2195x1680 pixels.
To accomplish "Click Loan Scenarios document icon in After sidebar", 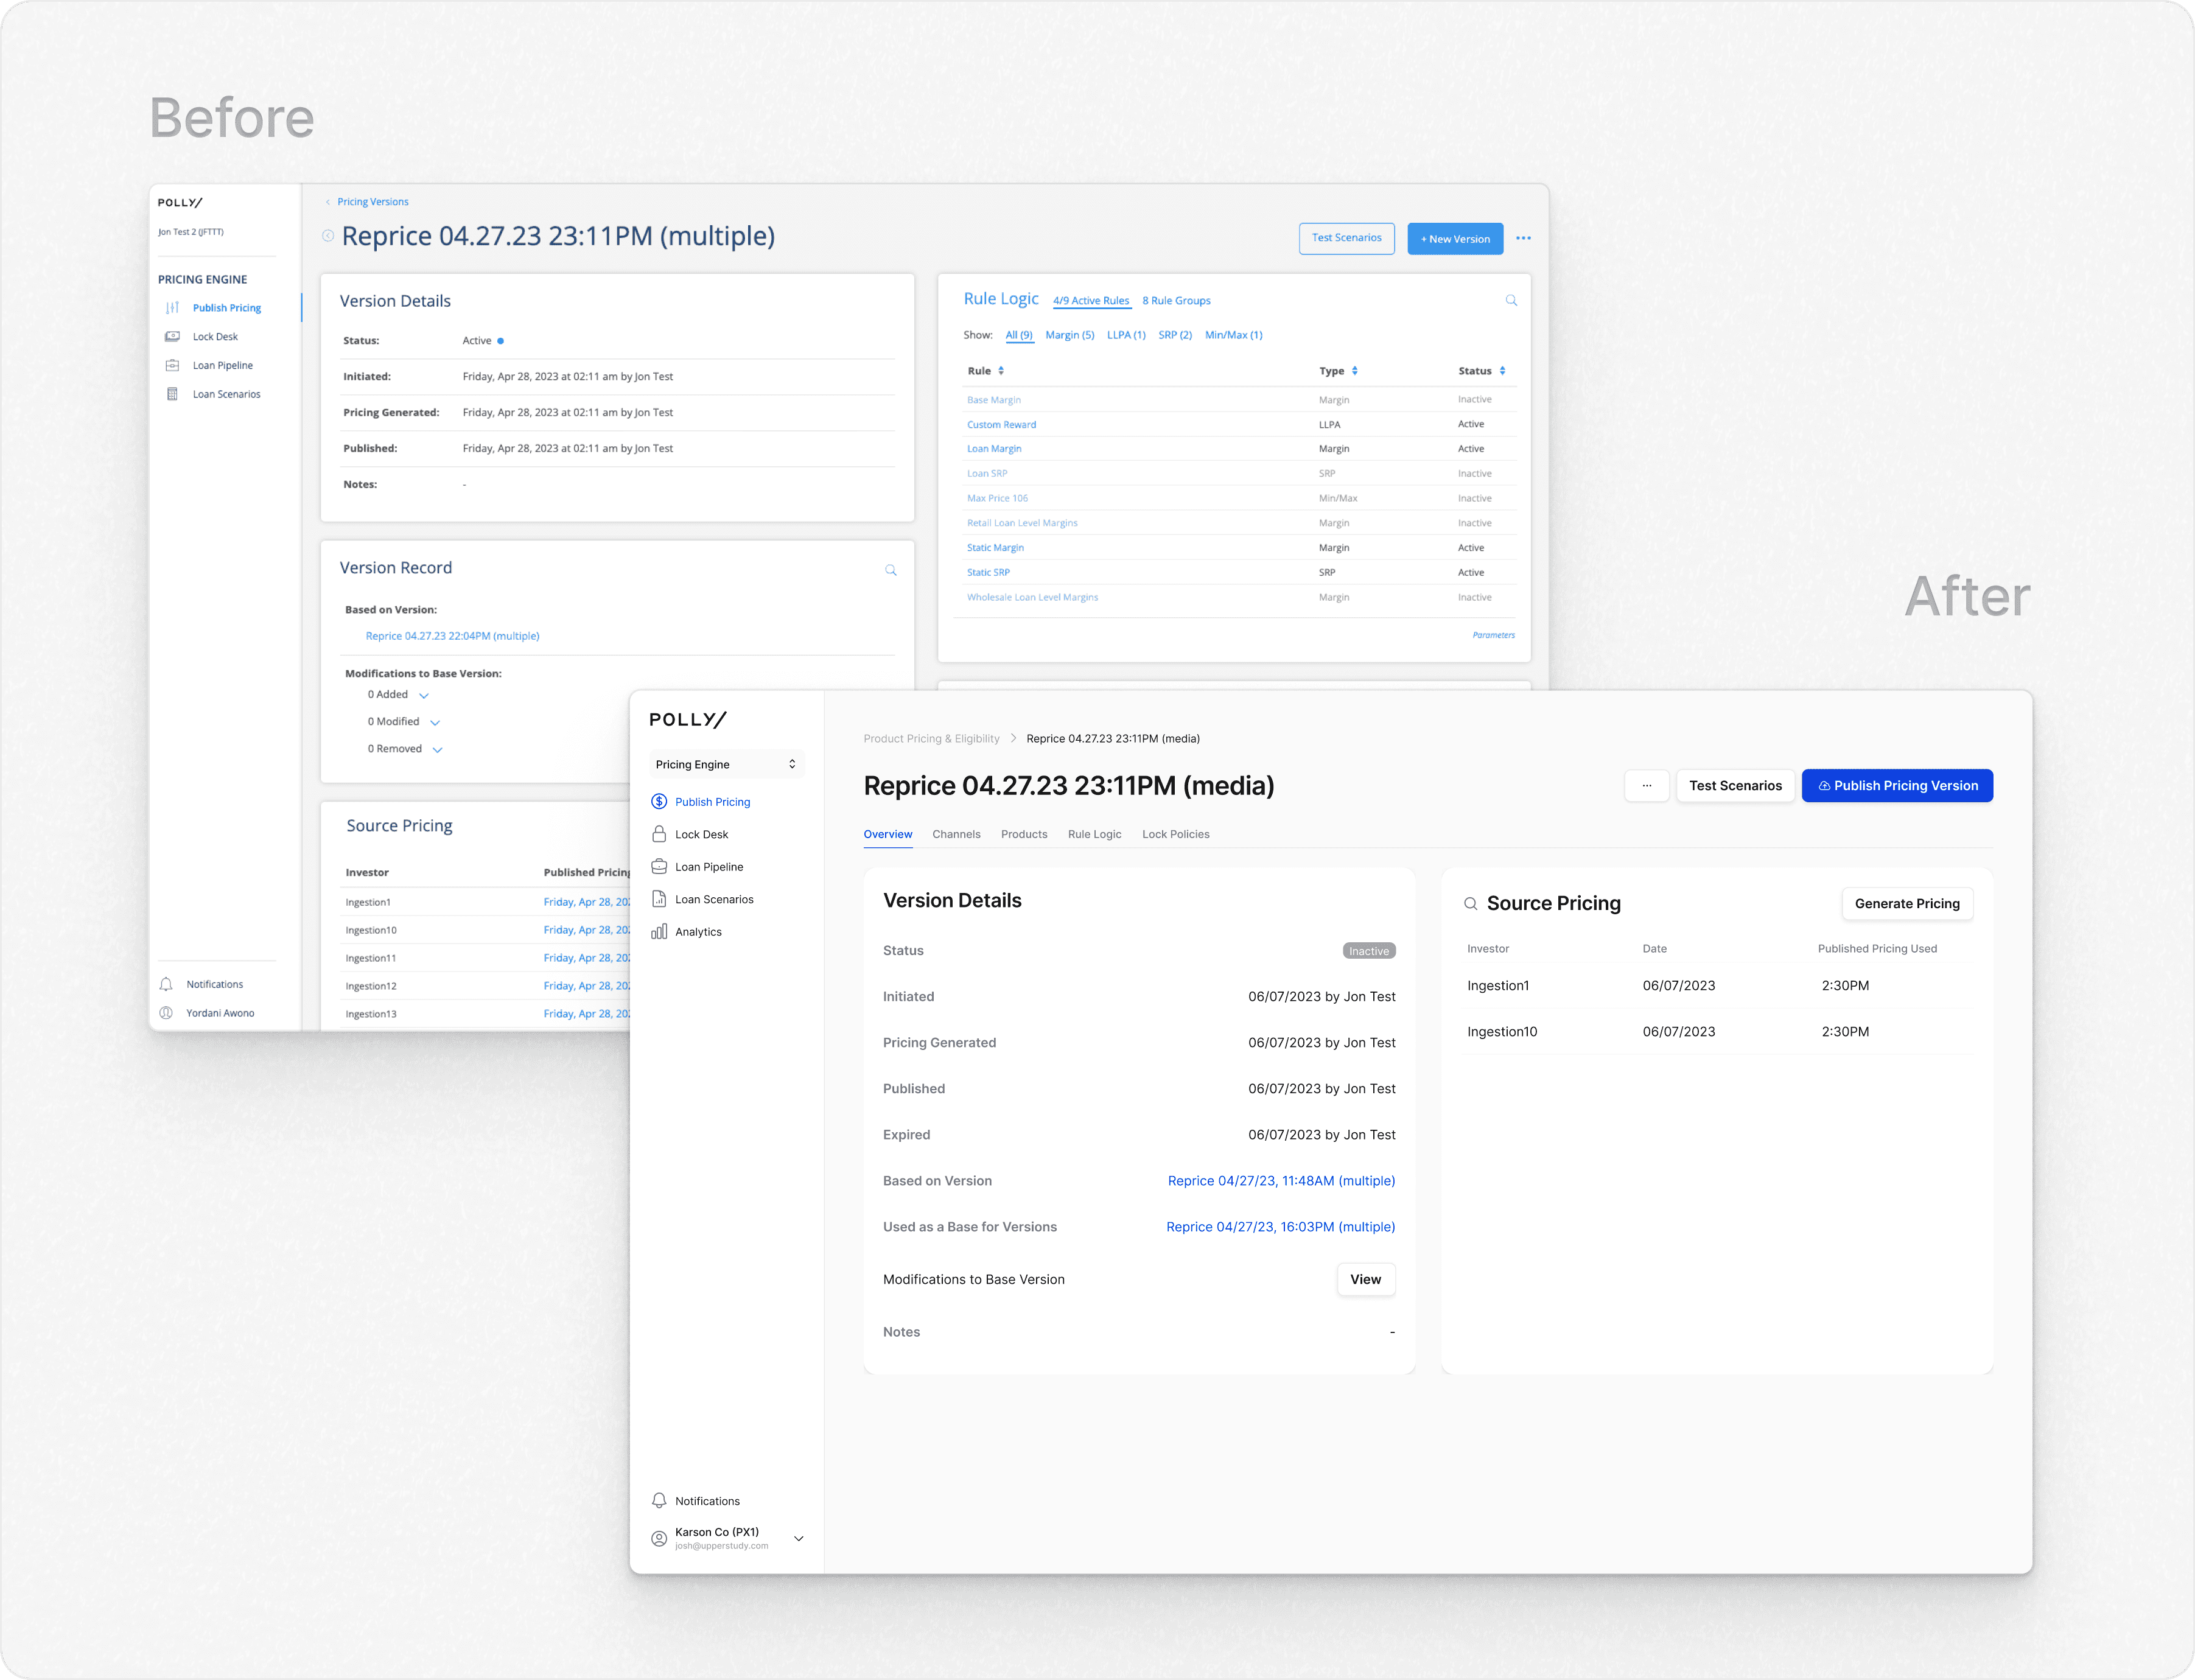I will click(x=659, y=899).
